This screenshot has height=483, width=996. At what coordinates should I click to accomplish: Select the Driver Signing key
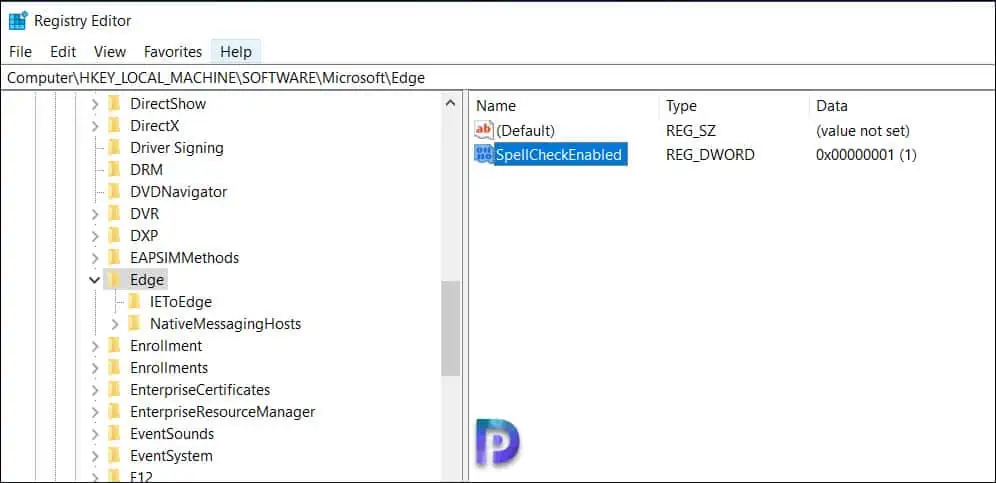pos(177,148)
